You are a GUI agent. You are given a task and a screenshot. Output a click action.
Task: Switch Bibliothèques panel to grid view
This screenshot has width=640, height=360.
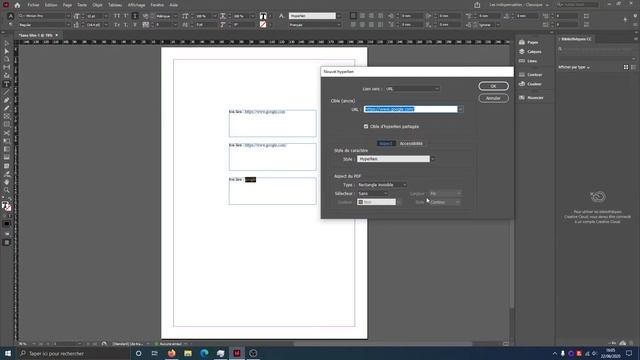626,67
